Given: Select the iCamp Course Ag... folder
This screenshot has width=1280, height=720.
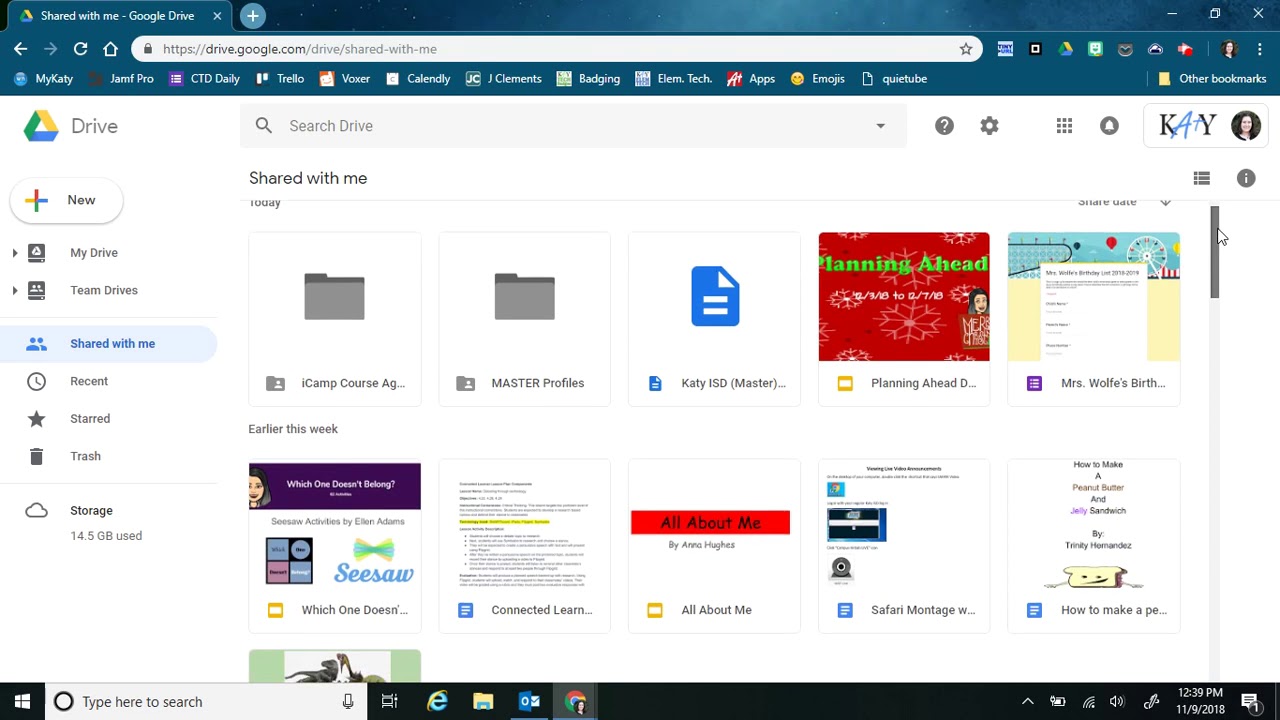Looking at the screenshot, I should coord(335,320).
